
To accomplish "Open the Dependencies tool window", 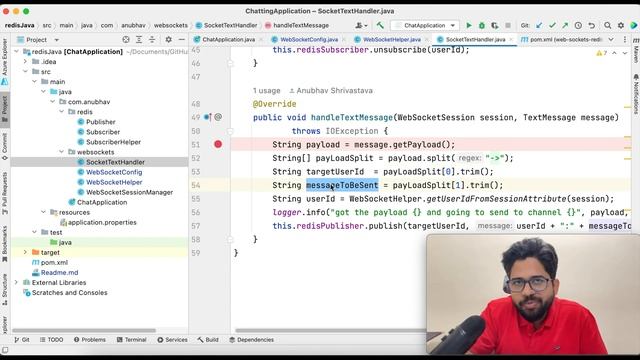I will point(251,340).
